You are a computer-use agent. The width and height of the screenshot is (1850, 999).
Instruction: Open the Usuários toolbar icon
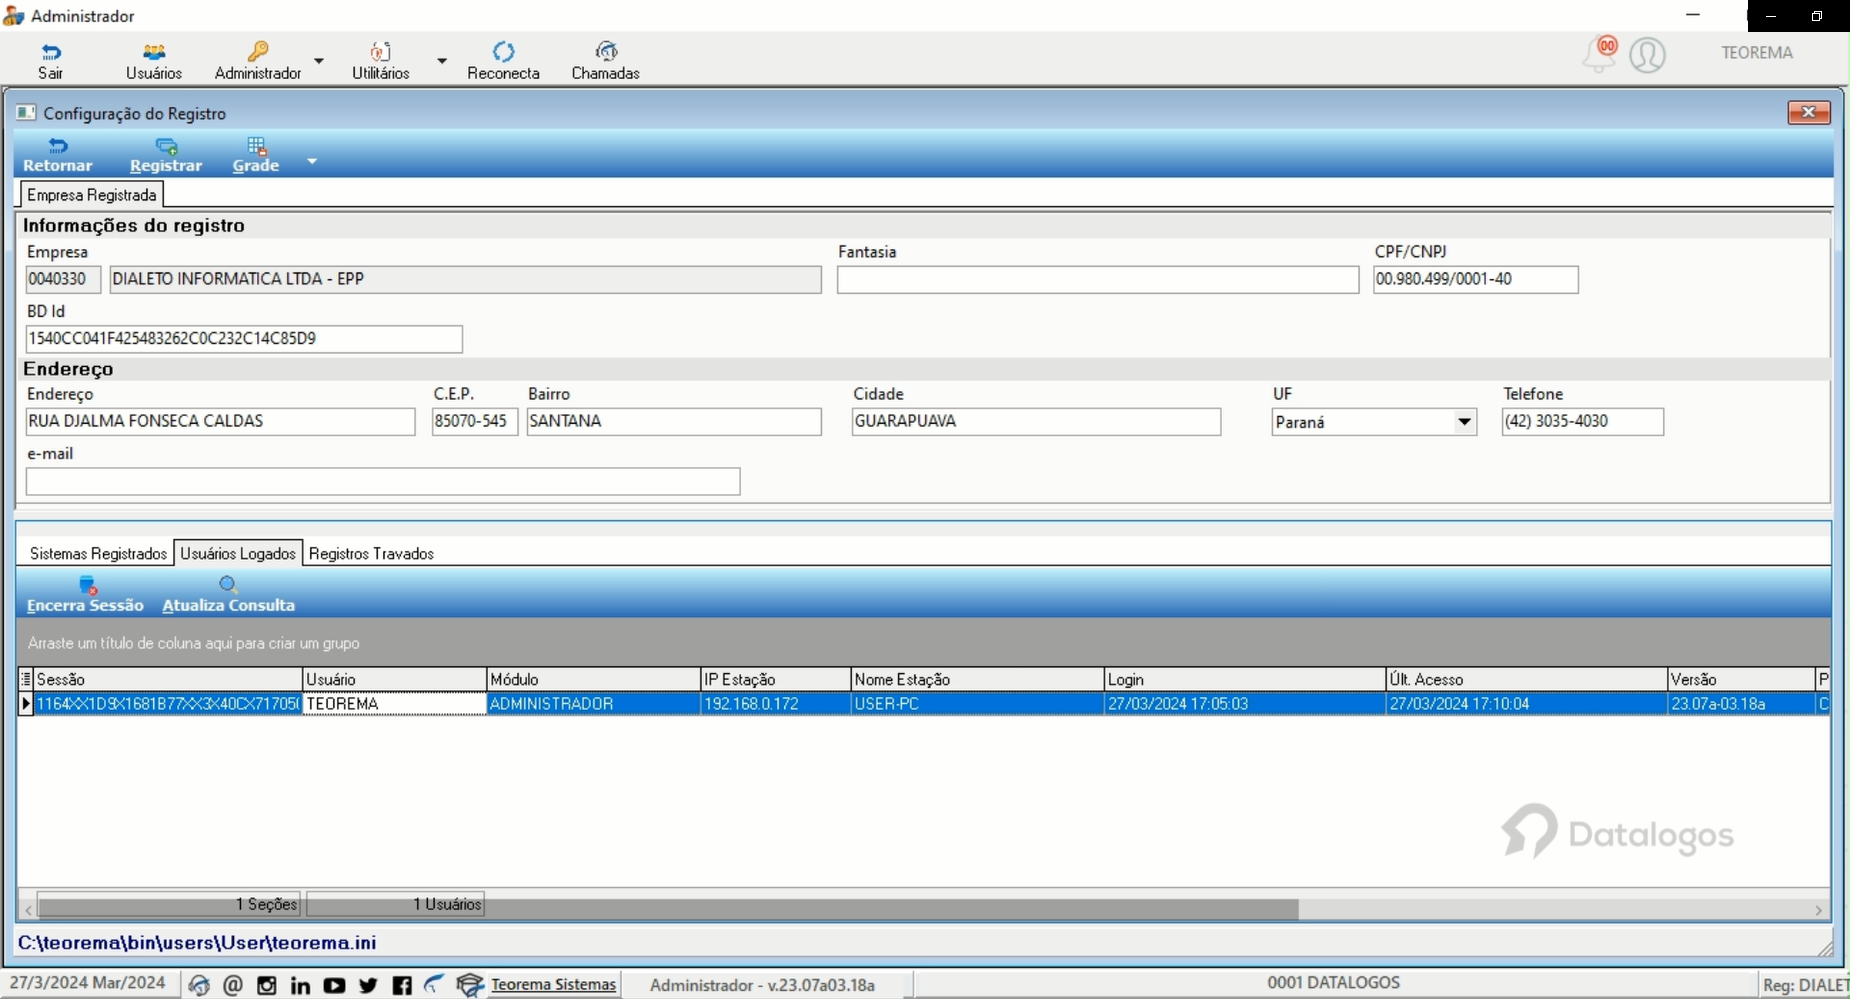[x=154, y=51]
